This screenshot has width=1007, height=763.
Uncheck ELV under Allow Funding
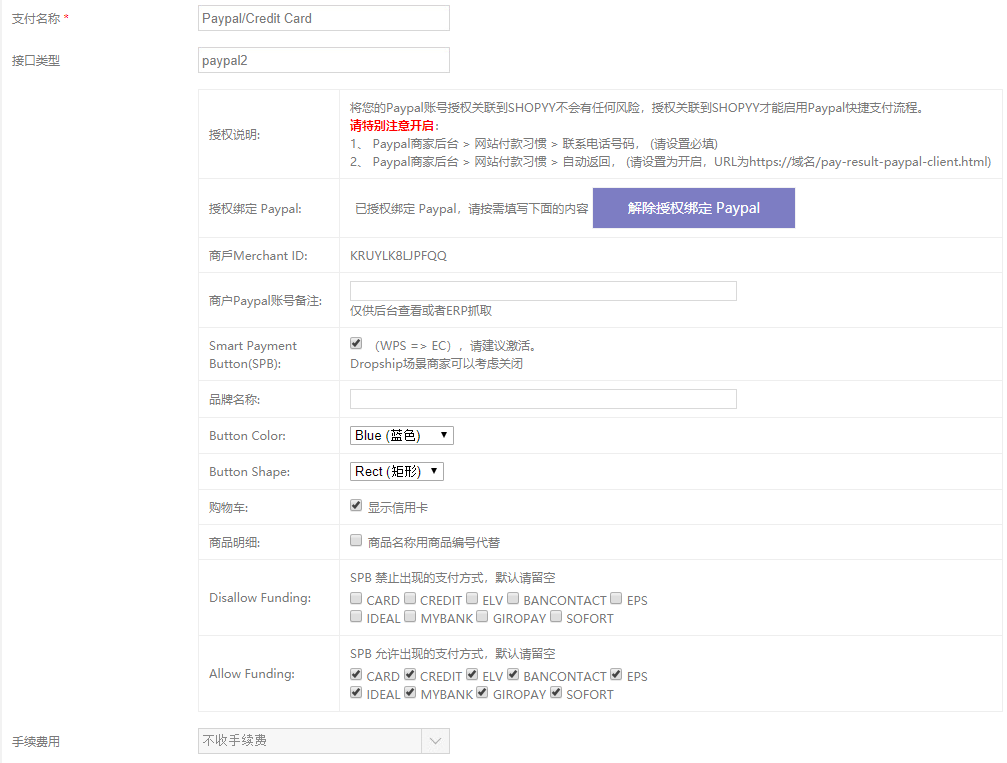pos(471,675)
